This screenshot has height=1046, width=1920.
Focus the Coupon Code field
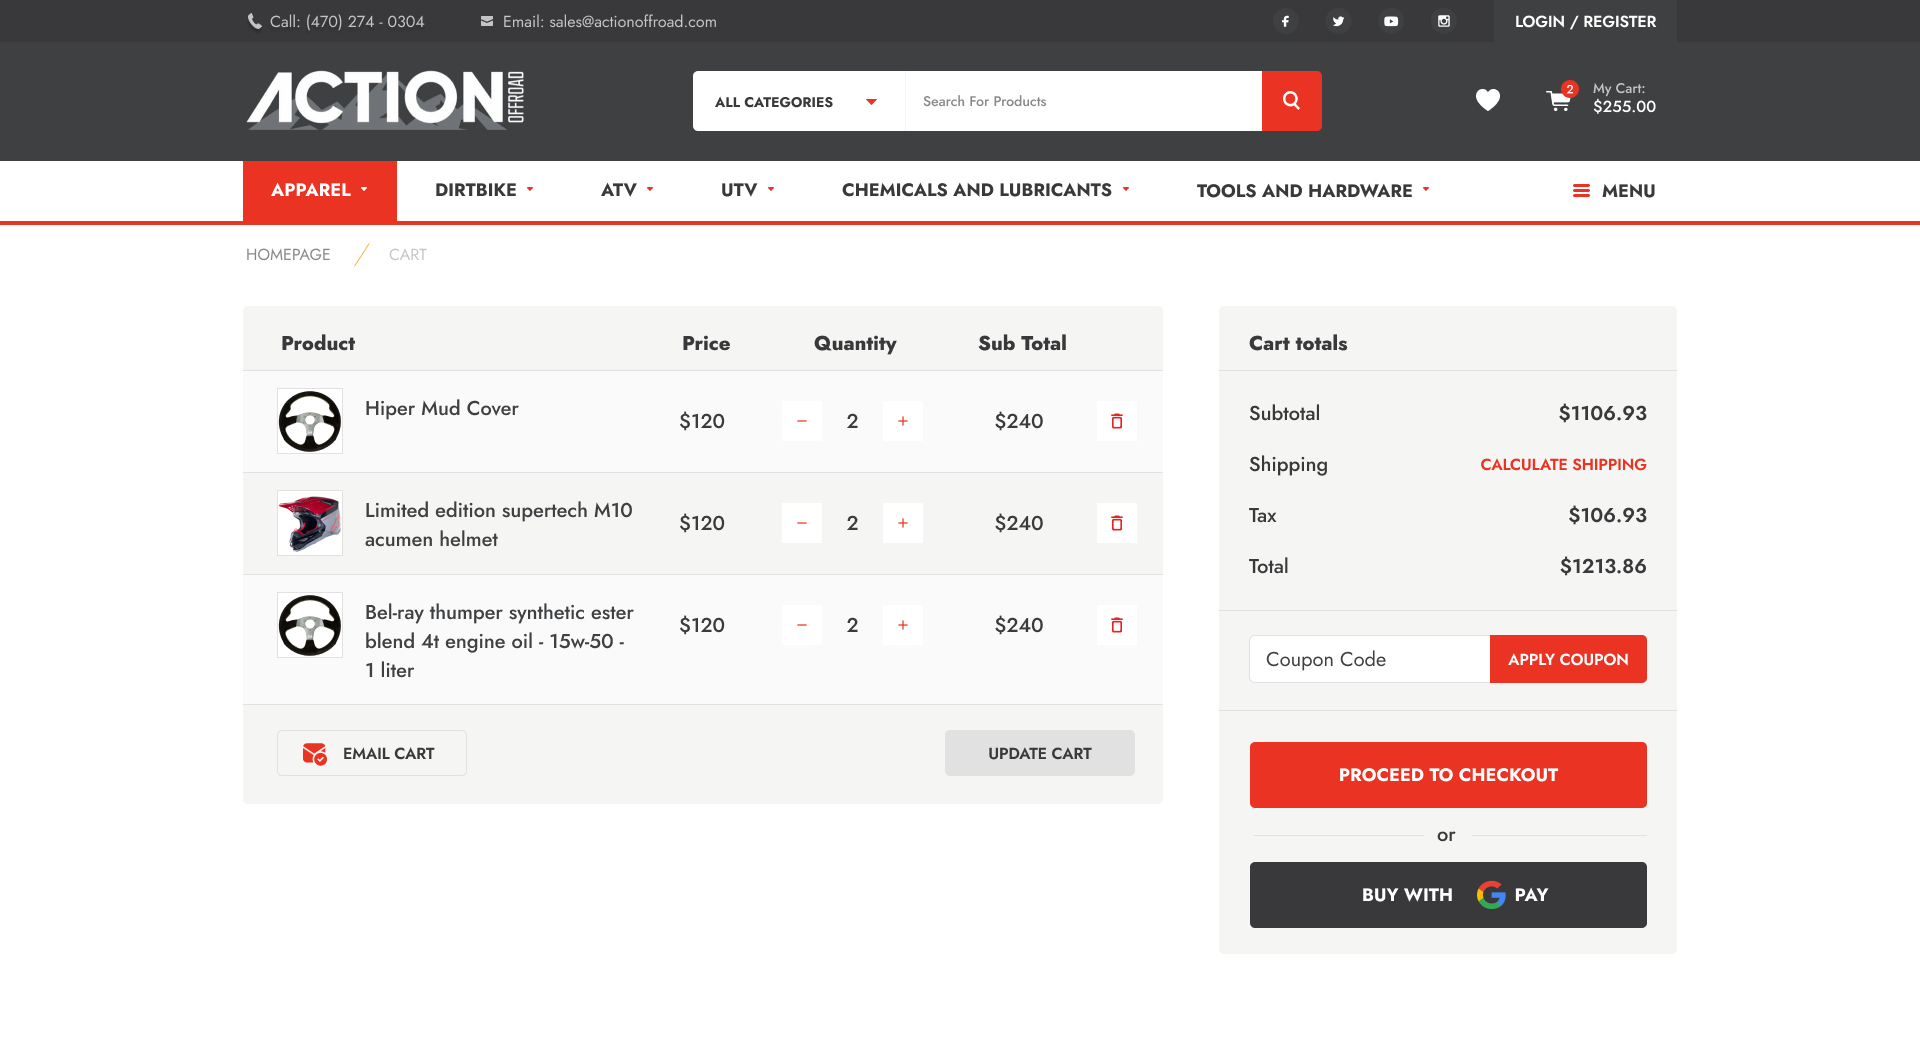(1369, 659)
